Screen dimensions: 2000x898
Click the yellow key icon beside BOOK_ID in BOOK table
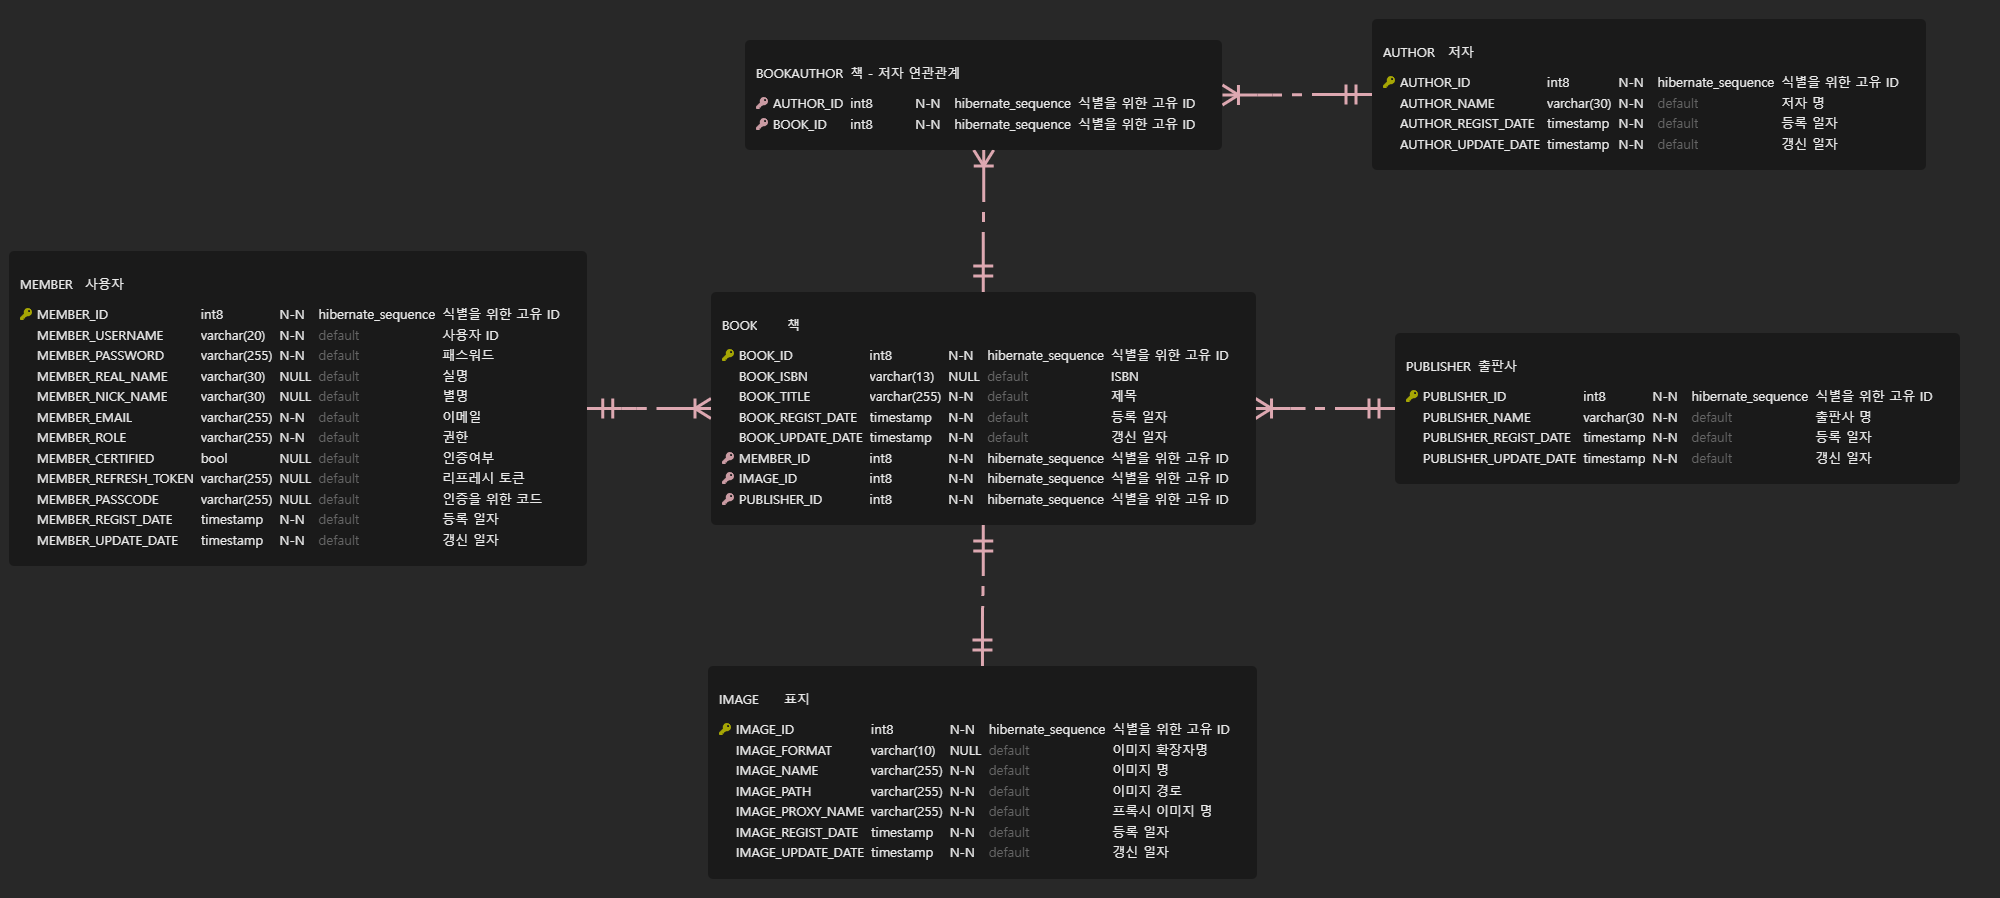tap(728, 355)
